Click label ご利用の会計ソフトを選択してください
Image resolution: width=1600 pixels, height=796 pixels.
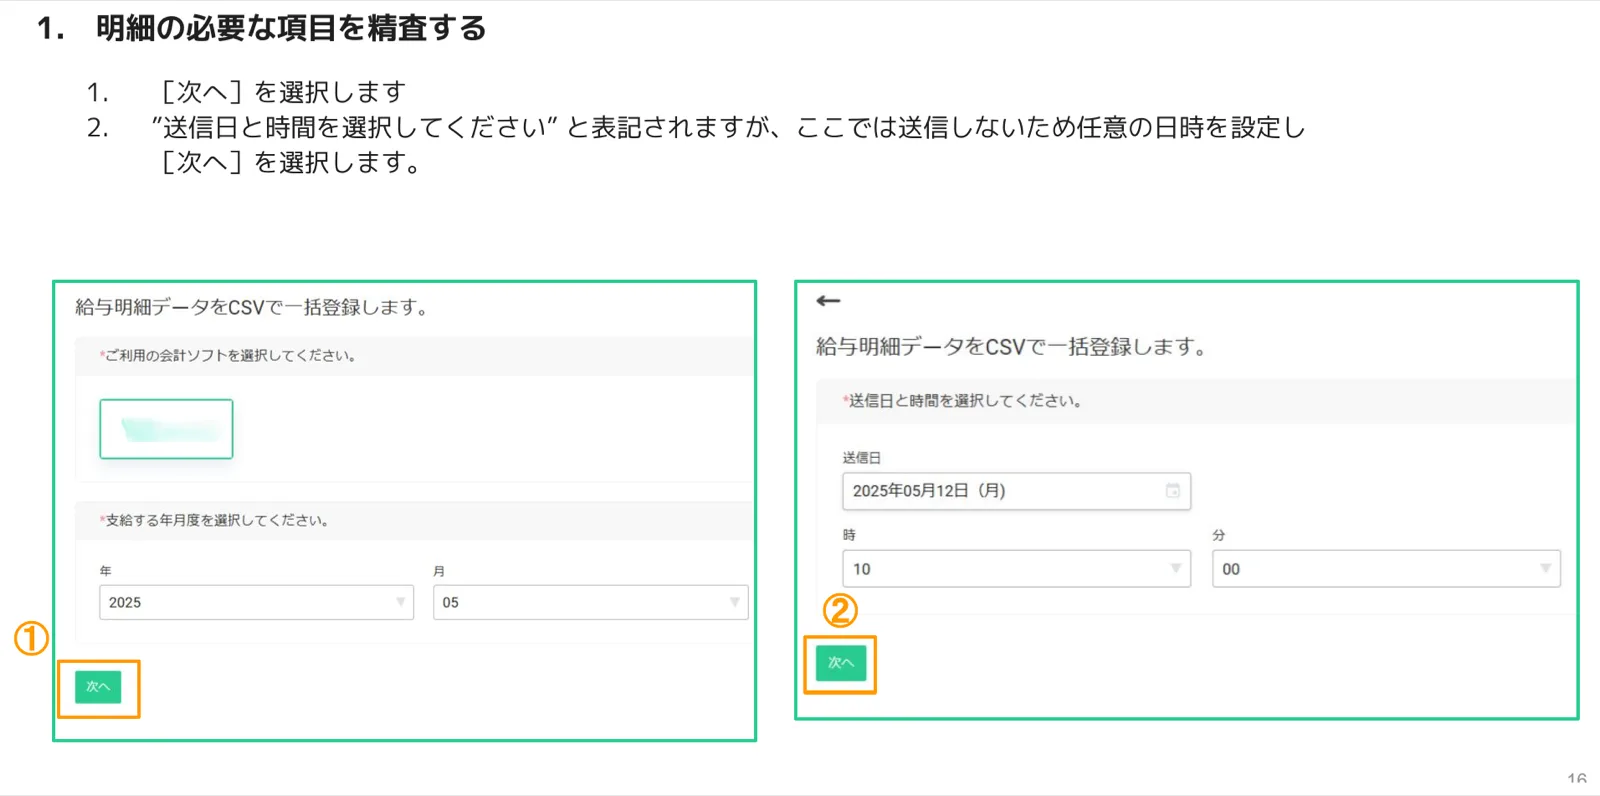tap(228, 355)
